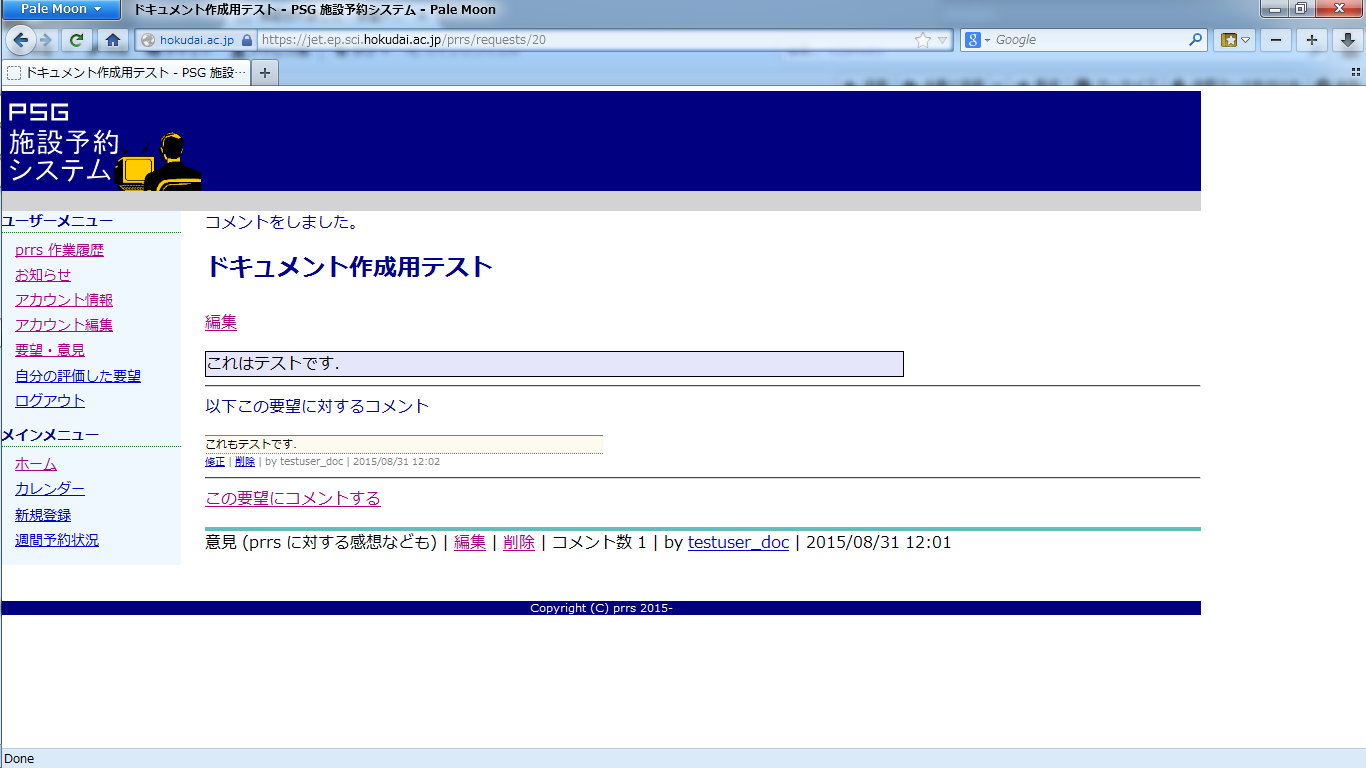
Task: Click 削除 link under the comment
Action: [x=245, y=462]
